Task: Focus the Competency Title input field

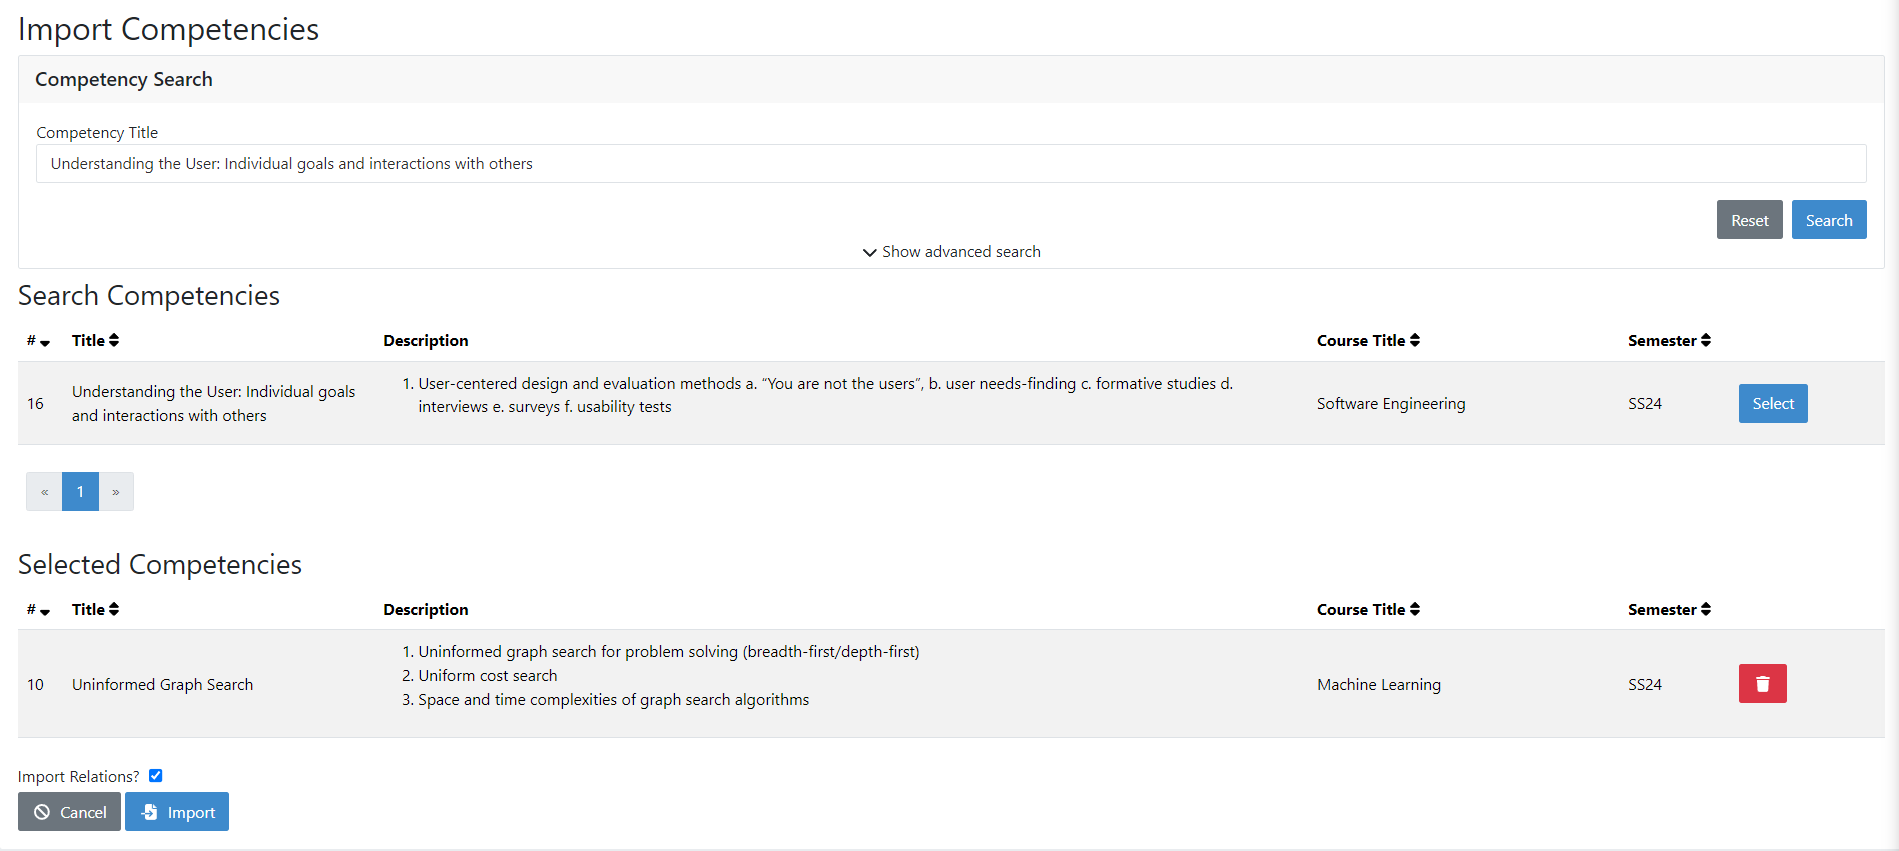Action: pyautogui.click(x=950, y=164)
